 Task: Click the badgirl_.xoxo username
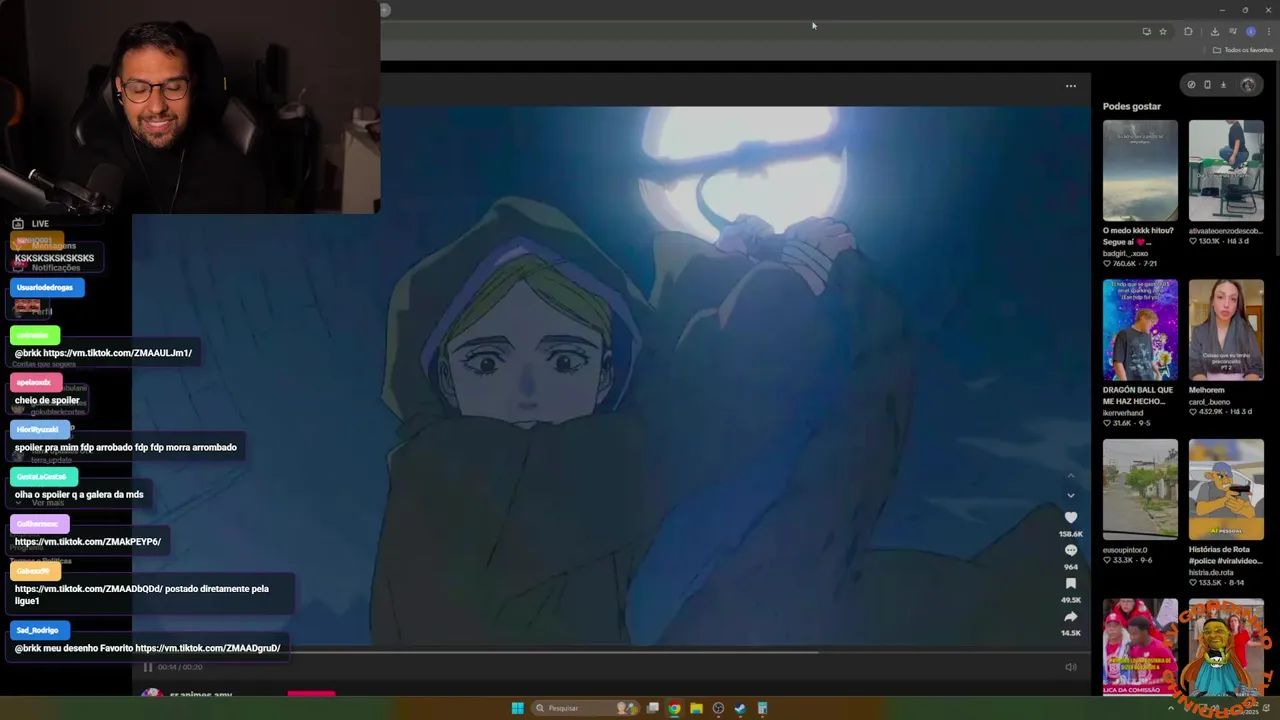point(1125,253)
